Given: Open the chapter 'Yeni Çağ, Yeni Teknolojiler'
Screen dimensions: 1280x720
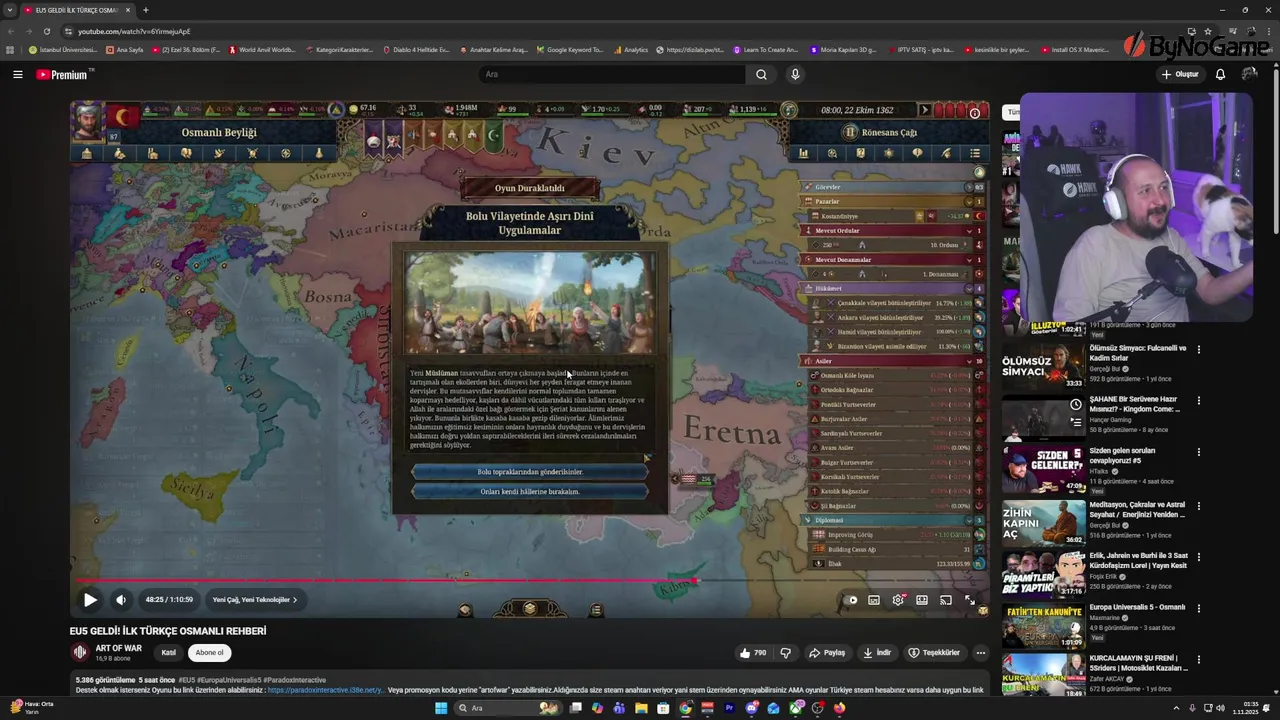Looking at the screenshot, I should click(x=254, y=600).
